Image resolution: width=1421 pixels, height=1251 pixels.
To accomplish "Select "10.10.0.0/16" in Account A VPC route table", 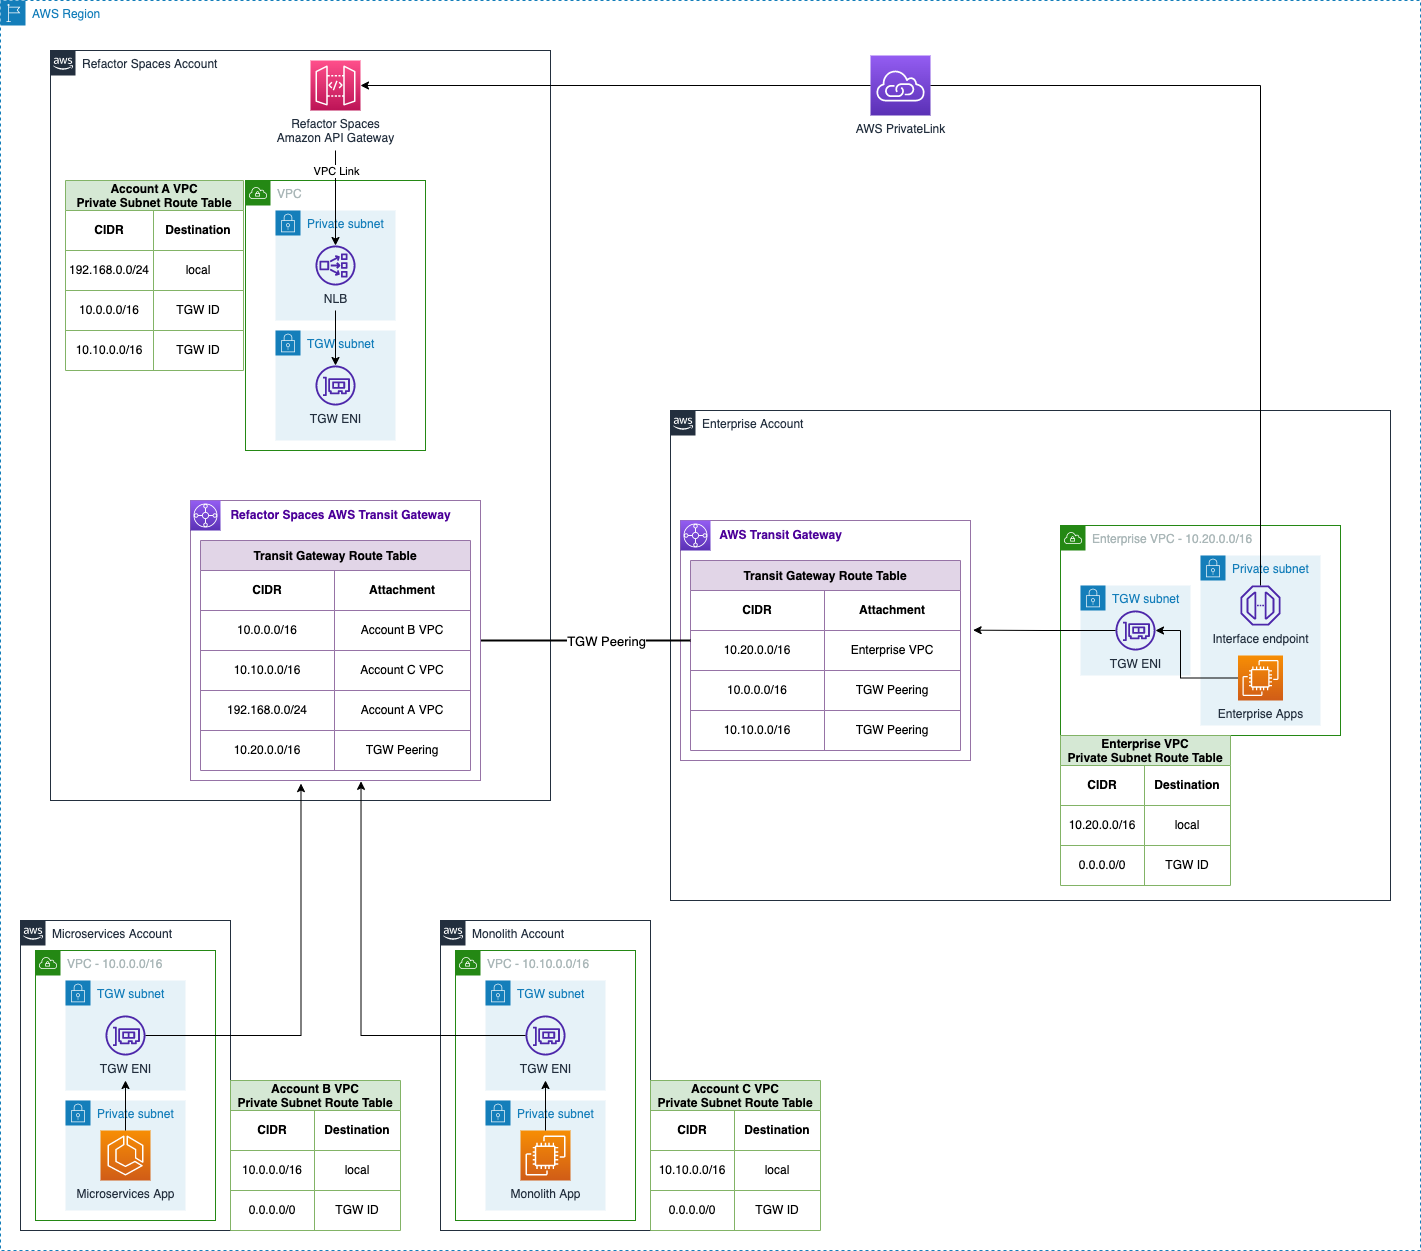I will click(x=109, y=350).
